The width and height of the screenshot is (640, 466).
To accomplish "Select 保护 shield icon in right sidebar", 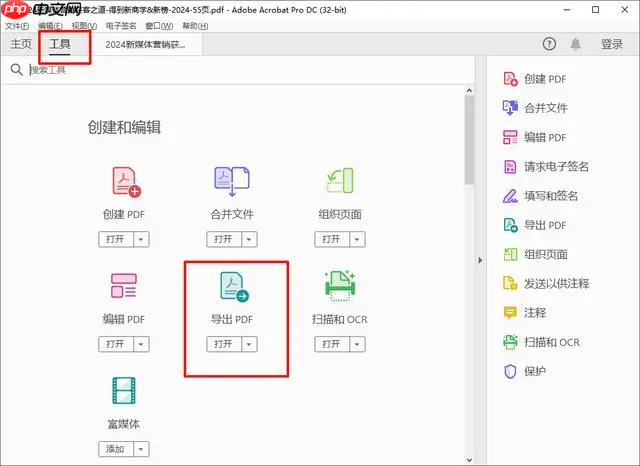I will tap(510, 371).
